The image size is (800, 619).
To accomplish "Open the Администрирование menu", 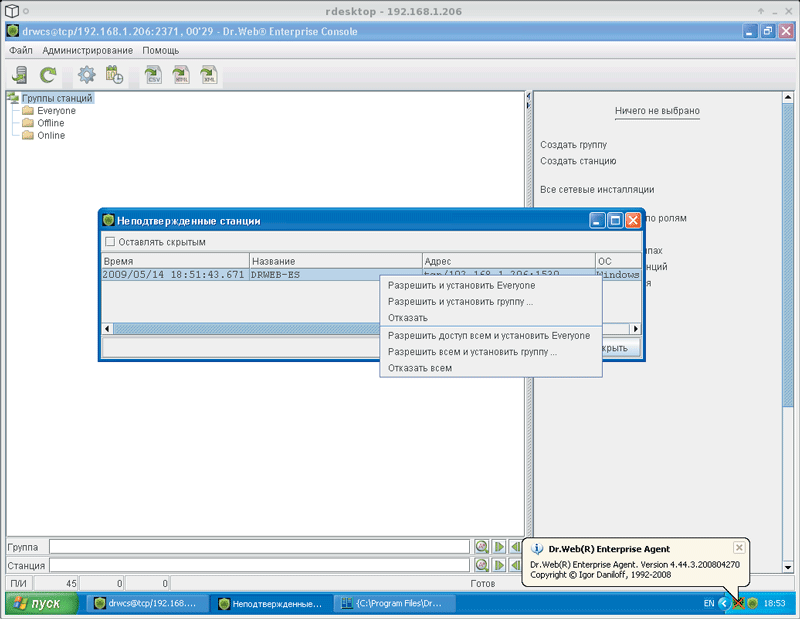I will coord(87,51).
